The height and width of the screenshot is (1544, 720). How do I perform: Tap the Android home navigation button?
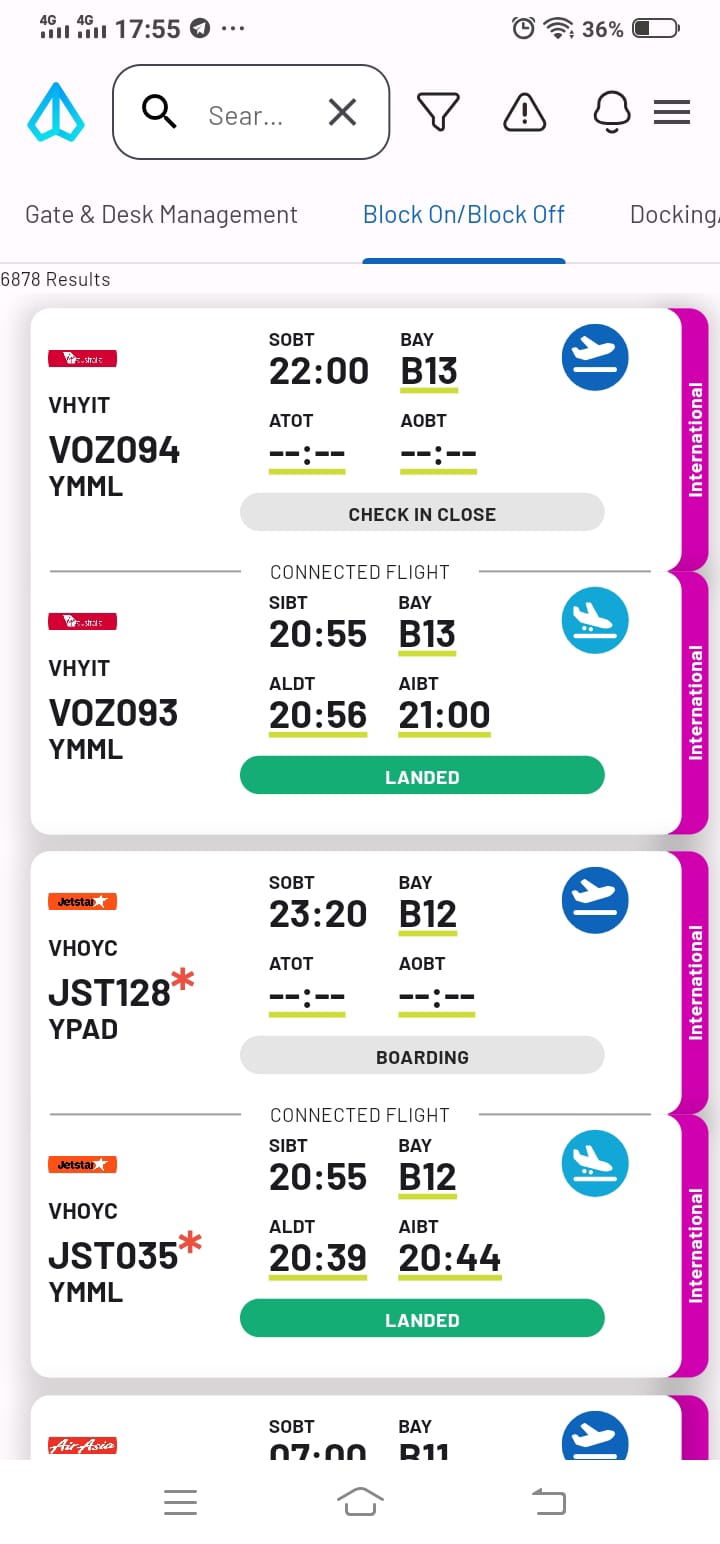[361, 1501]
